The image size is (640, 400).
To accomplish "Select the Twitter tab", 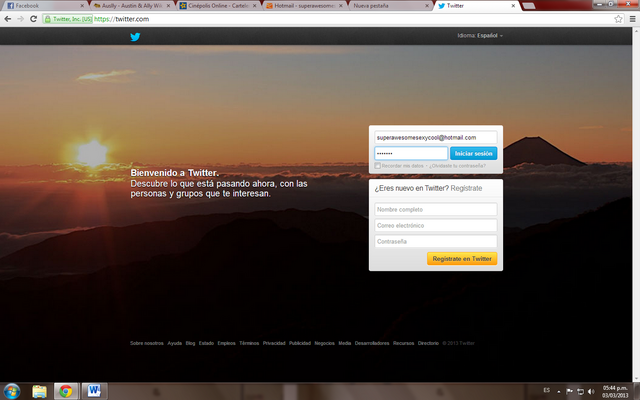I will [476, 6].
